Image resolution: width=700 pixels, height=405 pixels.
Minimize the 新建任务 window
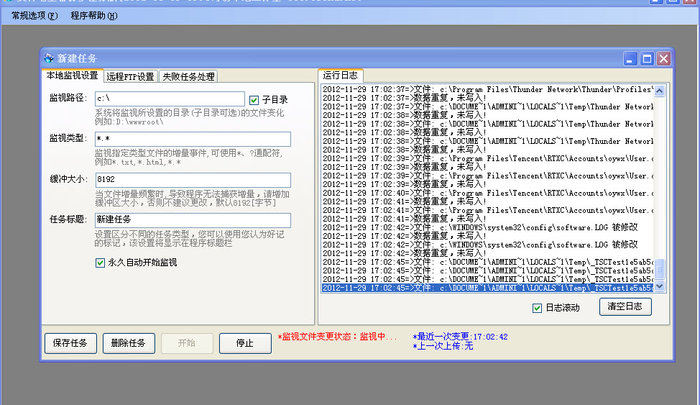[630, 58]
